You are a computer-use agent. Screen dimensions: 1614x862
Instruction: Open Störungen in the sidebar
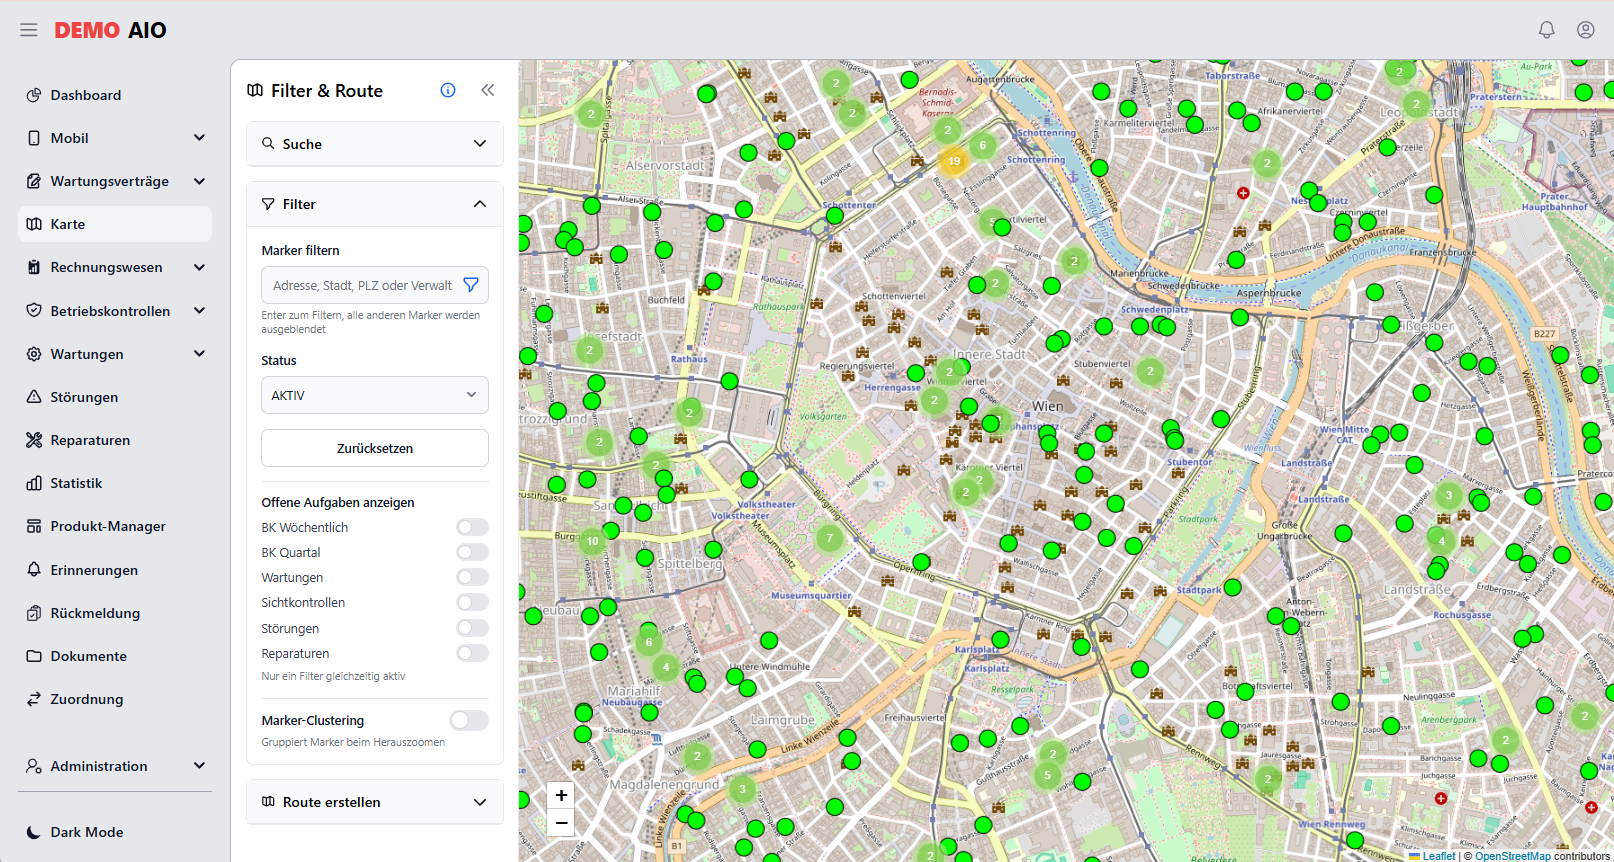click(x=115, y=397)
